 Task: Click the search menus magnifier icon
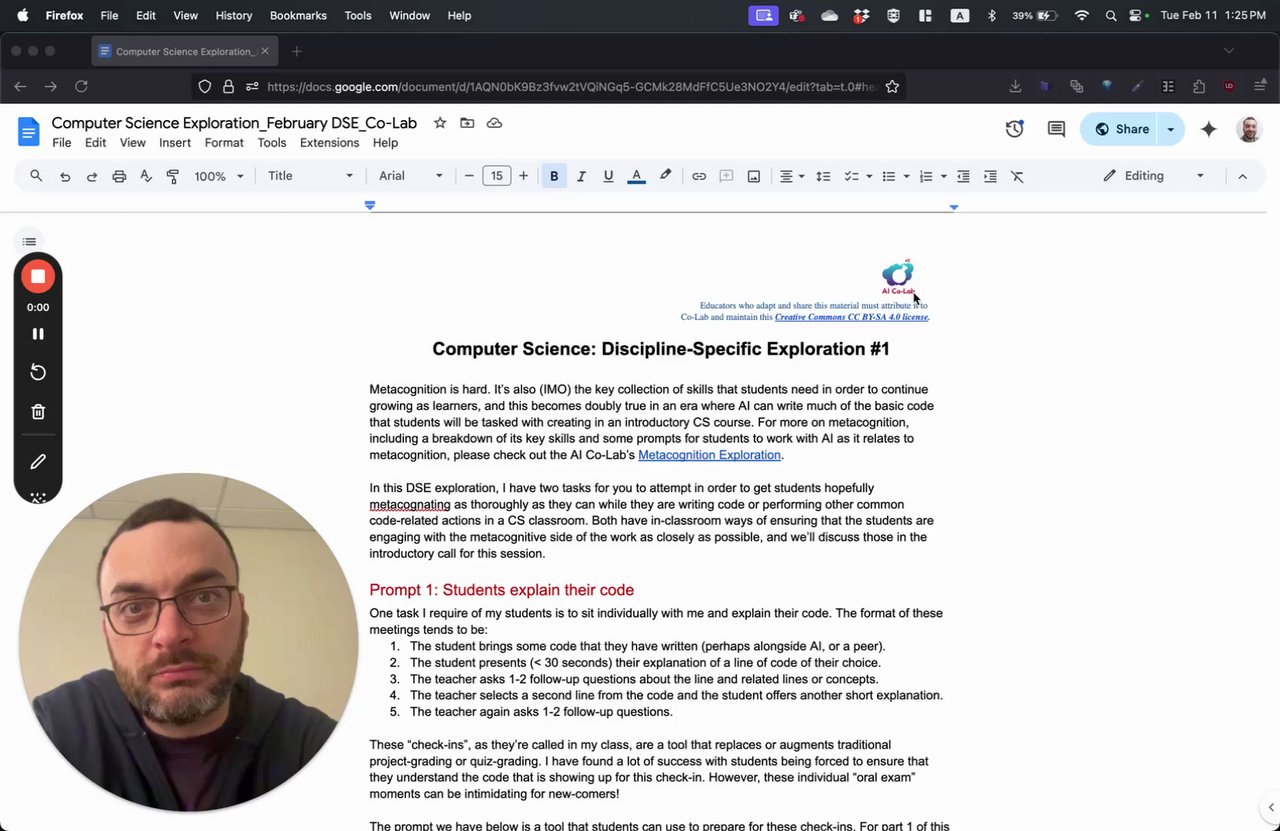coord(36,176)
